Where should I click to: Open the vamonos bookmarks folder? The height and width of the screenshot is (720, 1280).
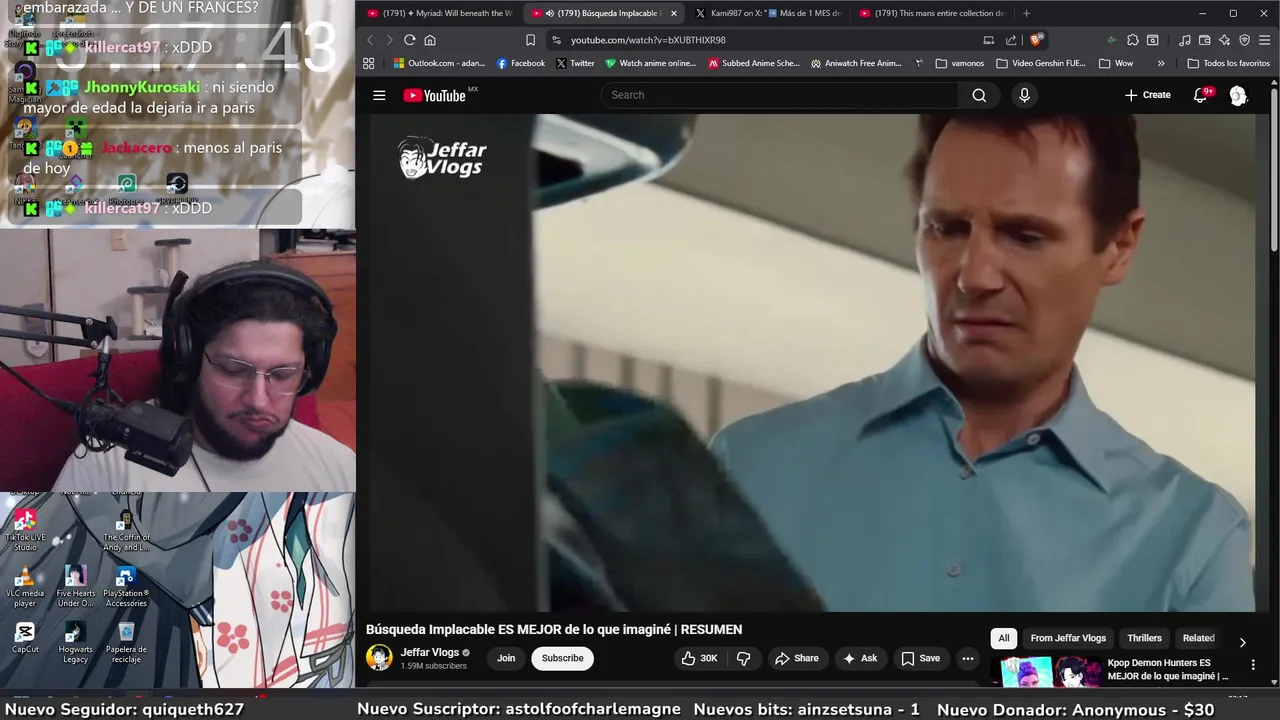[x=959, y=63]
